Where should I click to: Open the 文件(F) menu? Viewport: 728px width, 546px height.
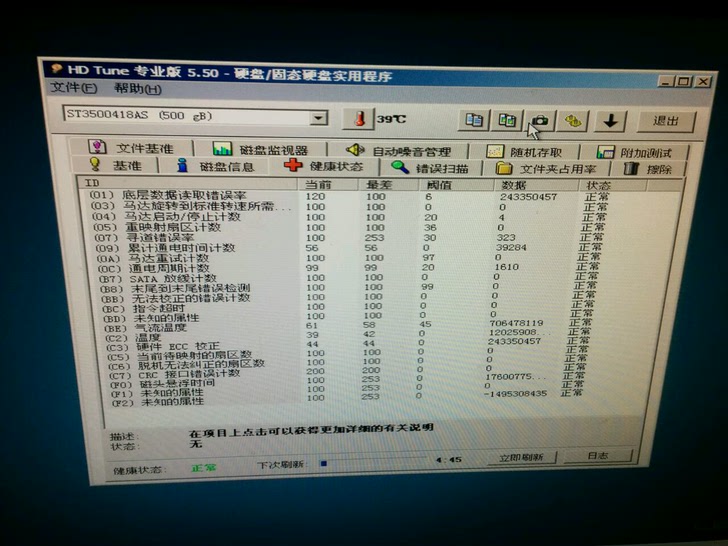[74, 88]
